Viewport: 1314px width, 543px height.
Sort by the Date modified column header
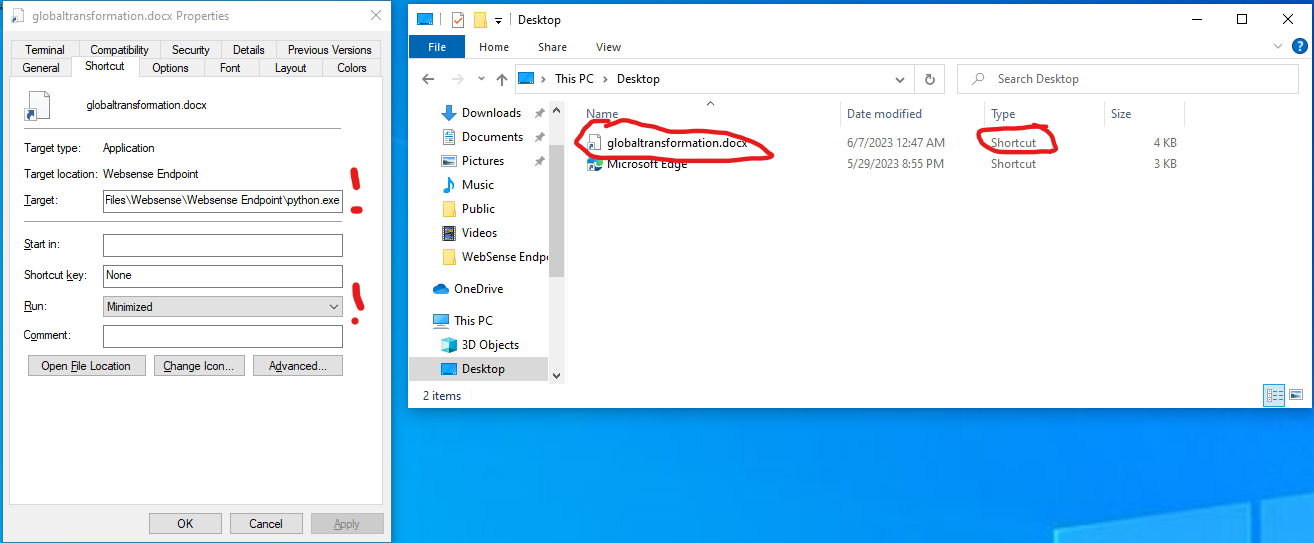coord(884,114)
